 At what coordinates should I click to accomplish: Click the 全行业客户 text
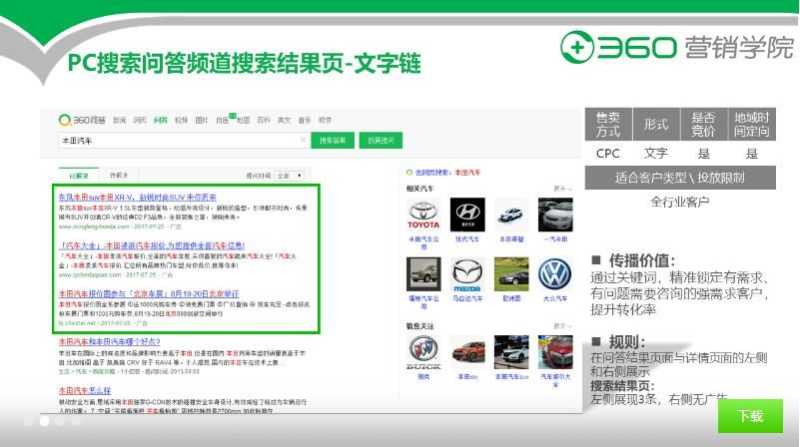(x=680, y=202)
